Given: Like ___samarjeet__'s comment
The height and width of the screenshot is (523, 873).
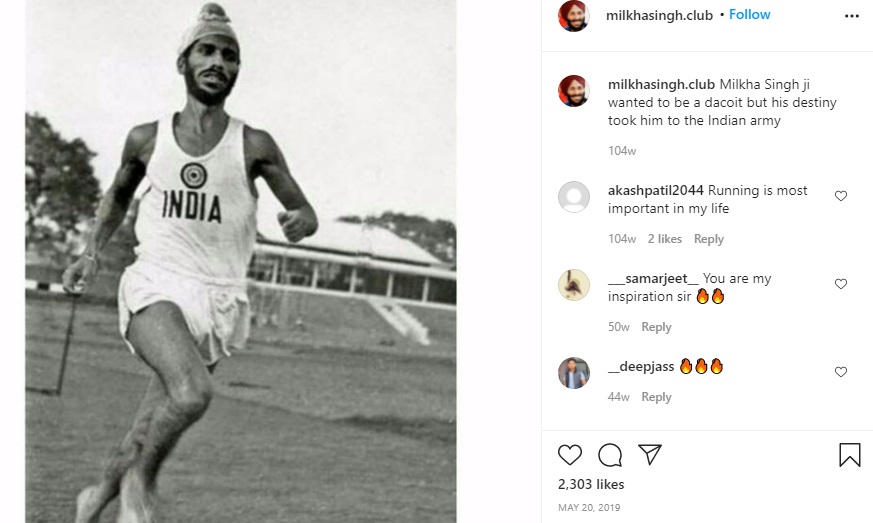Looking at the screenshot, I should click(x=841, y=284).
